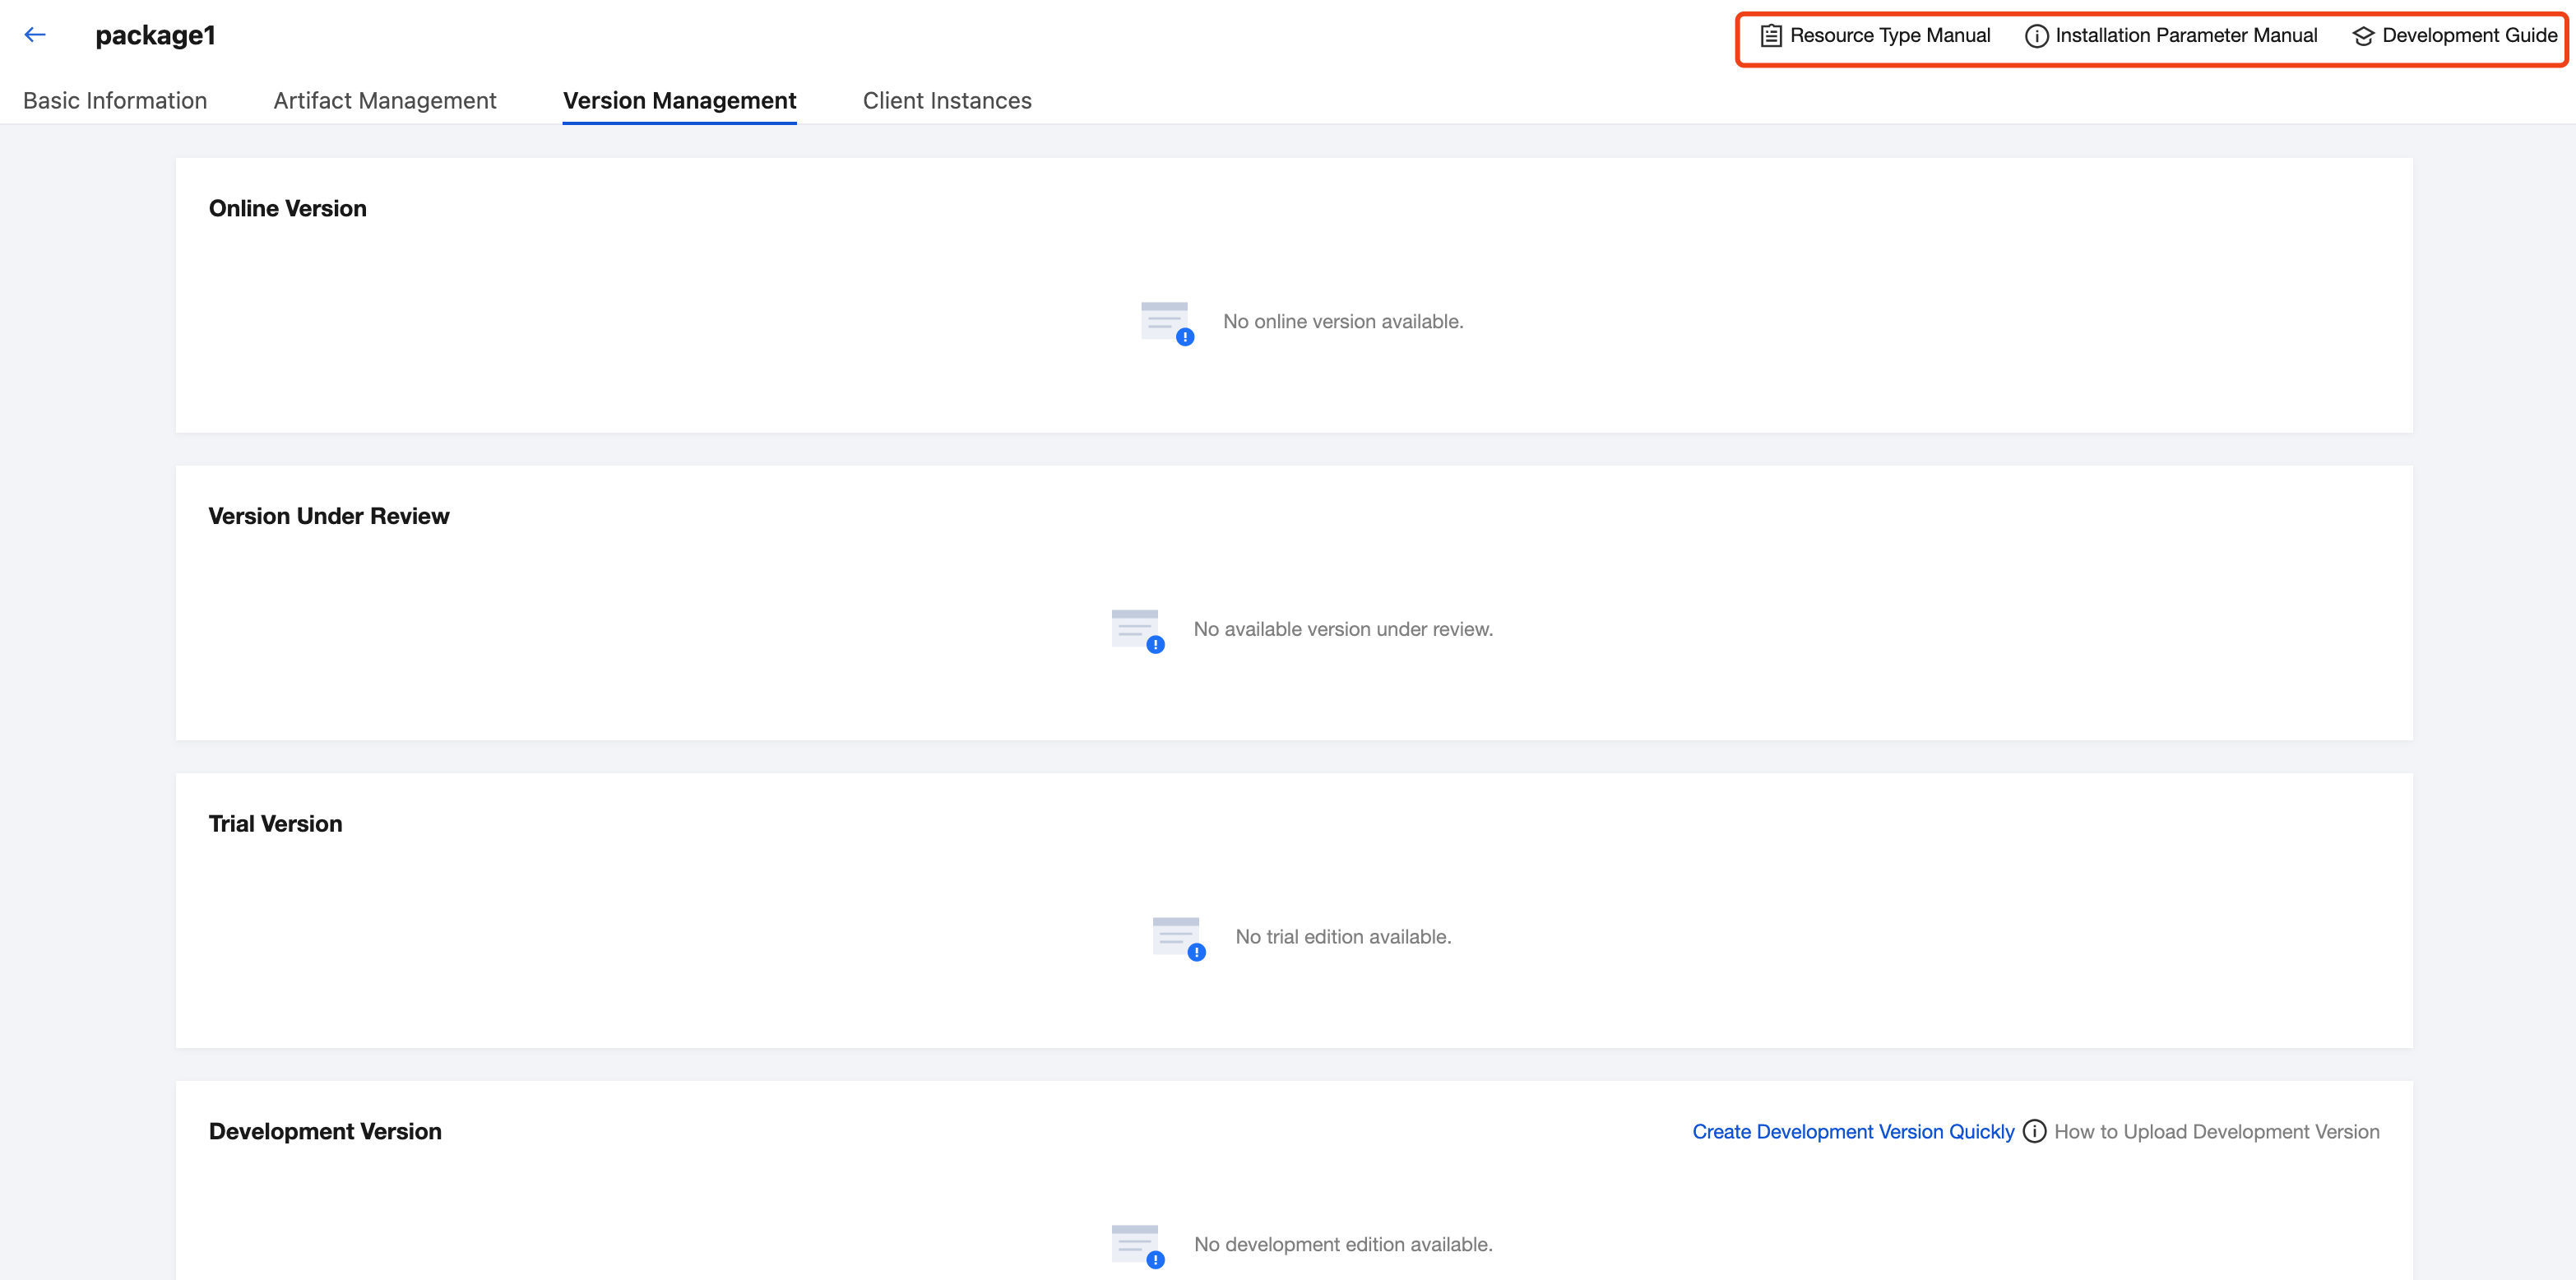2576x1280 pixels.
Task: Open the Development Guide link
Action: point(2469,36)
